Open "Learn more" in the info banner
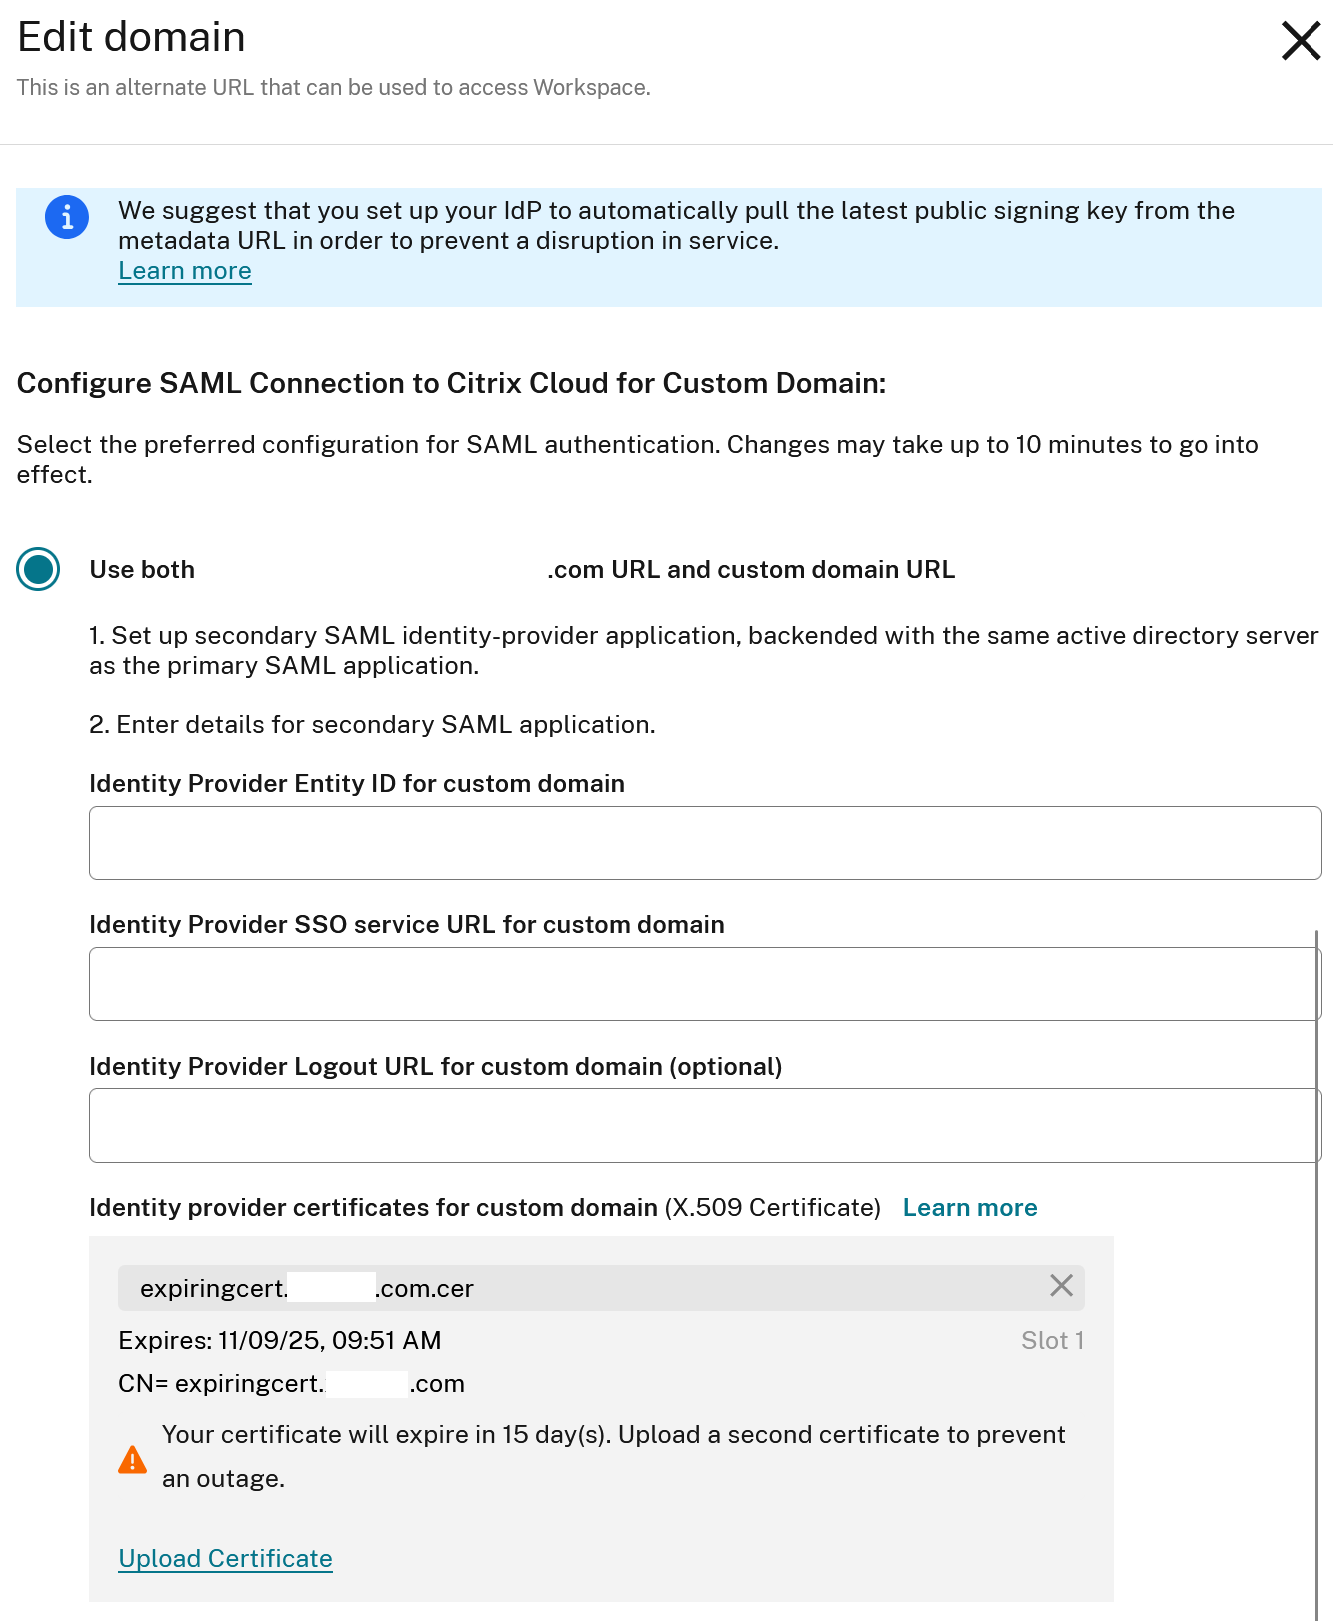Image resolution: width=1333 pixels, height=1621 pixels. point(184,270)
